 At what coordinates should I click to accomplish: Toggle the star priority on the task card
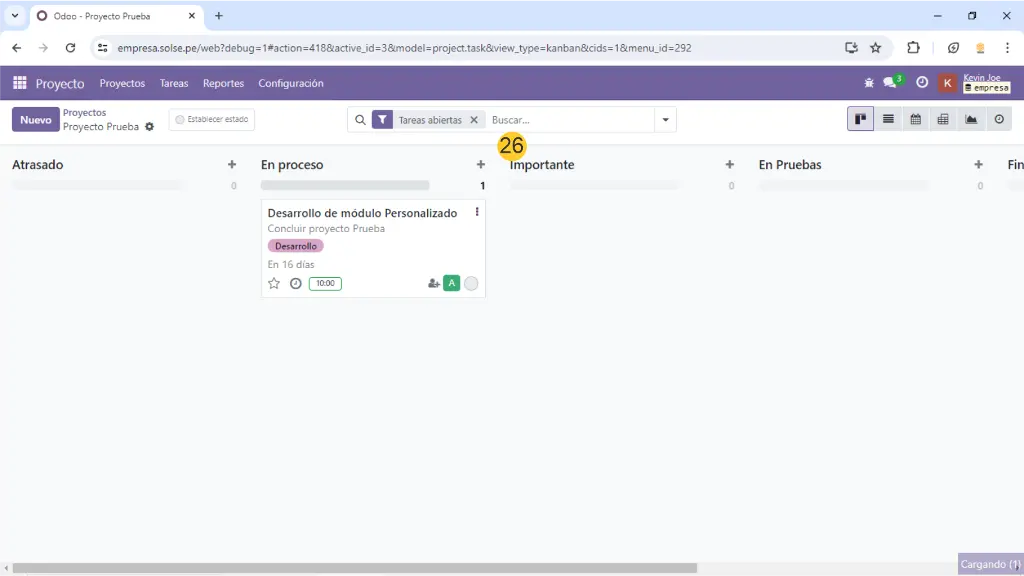274,284
